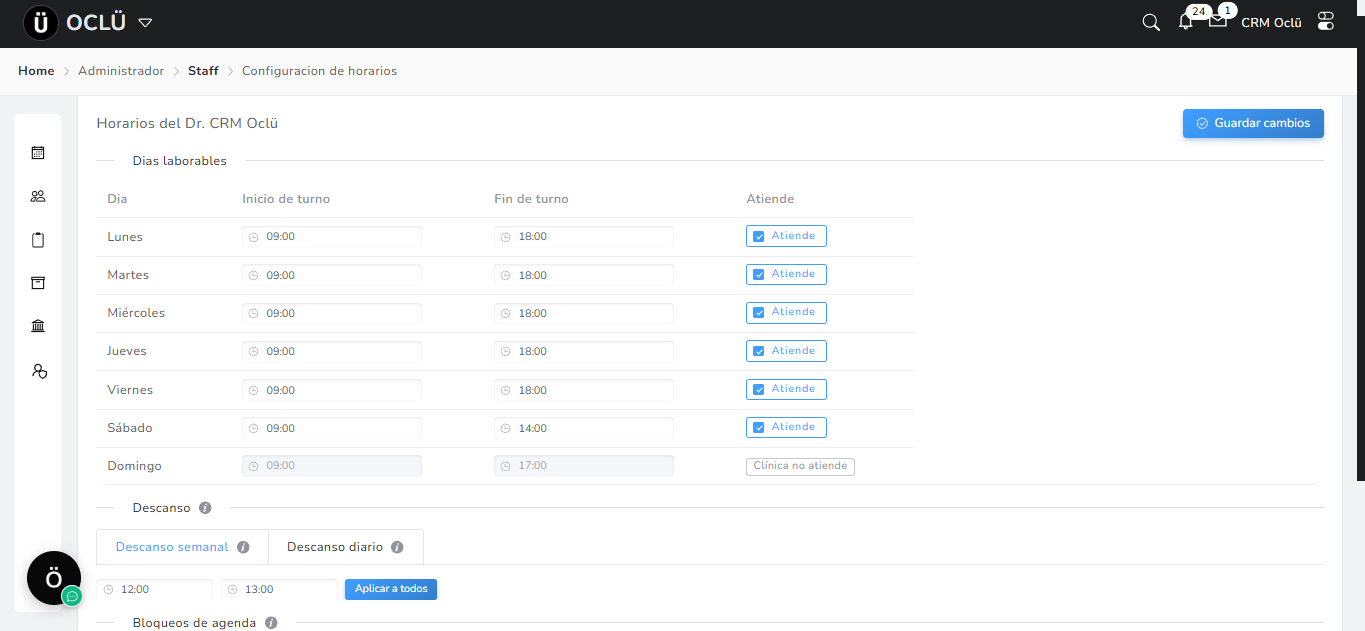Screen dimensions: 1365x631
Task: Go to Home breadcrumb
Action: point(36,71)
